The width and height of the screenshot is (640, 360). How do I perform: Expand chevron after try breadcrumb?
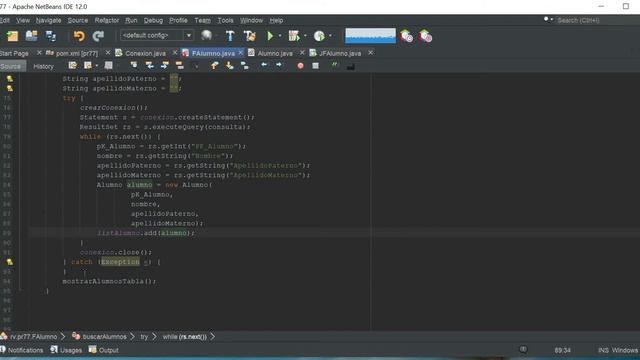tap(154, 337)
